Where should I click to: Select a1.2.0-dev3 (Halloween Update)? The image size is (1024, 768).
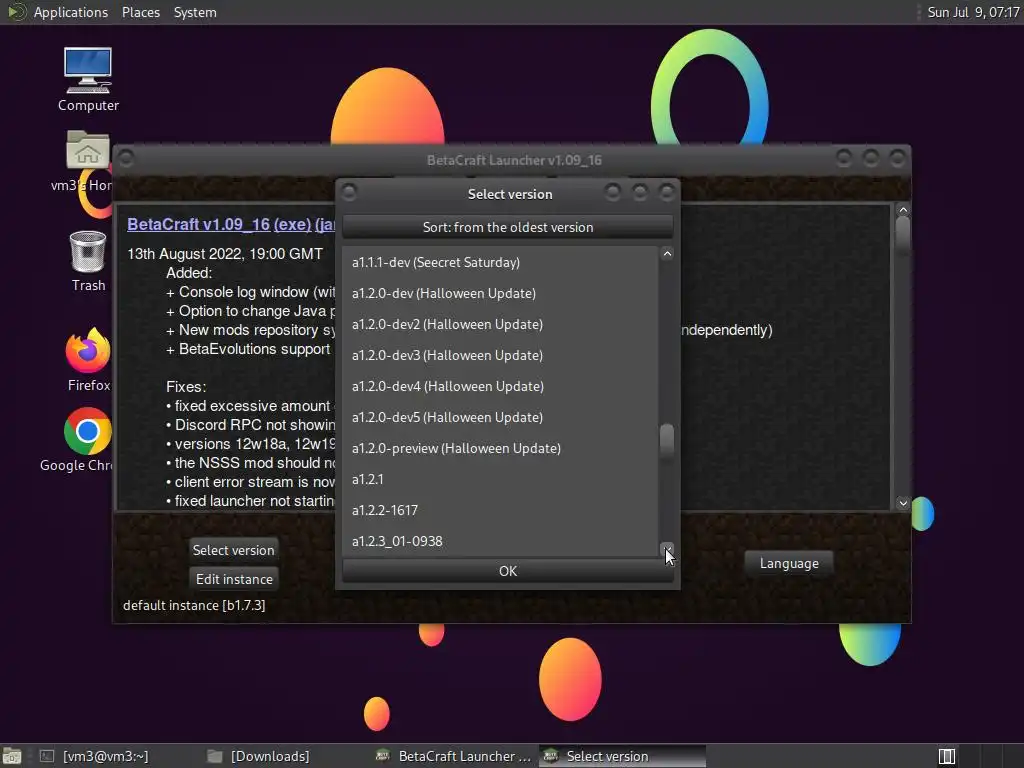pyautogui.click(x=500, y=355)
